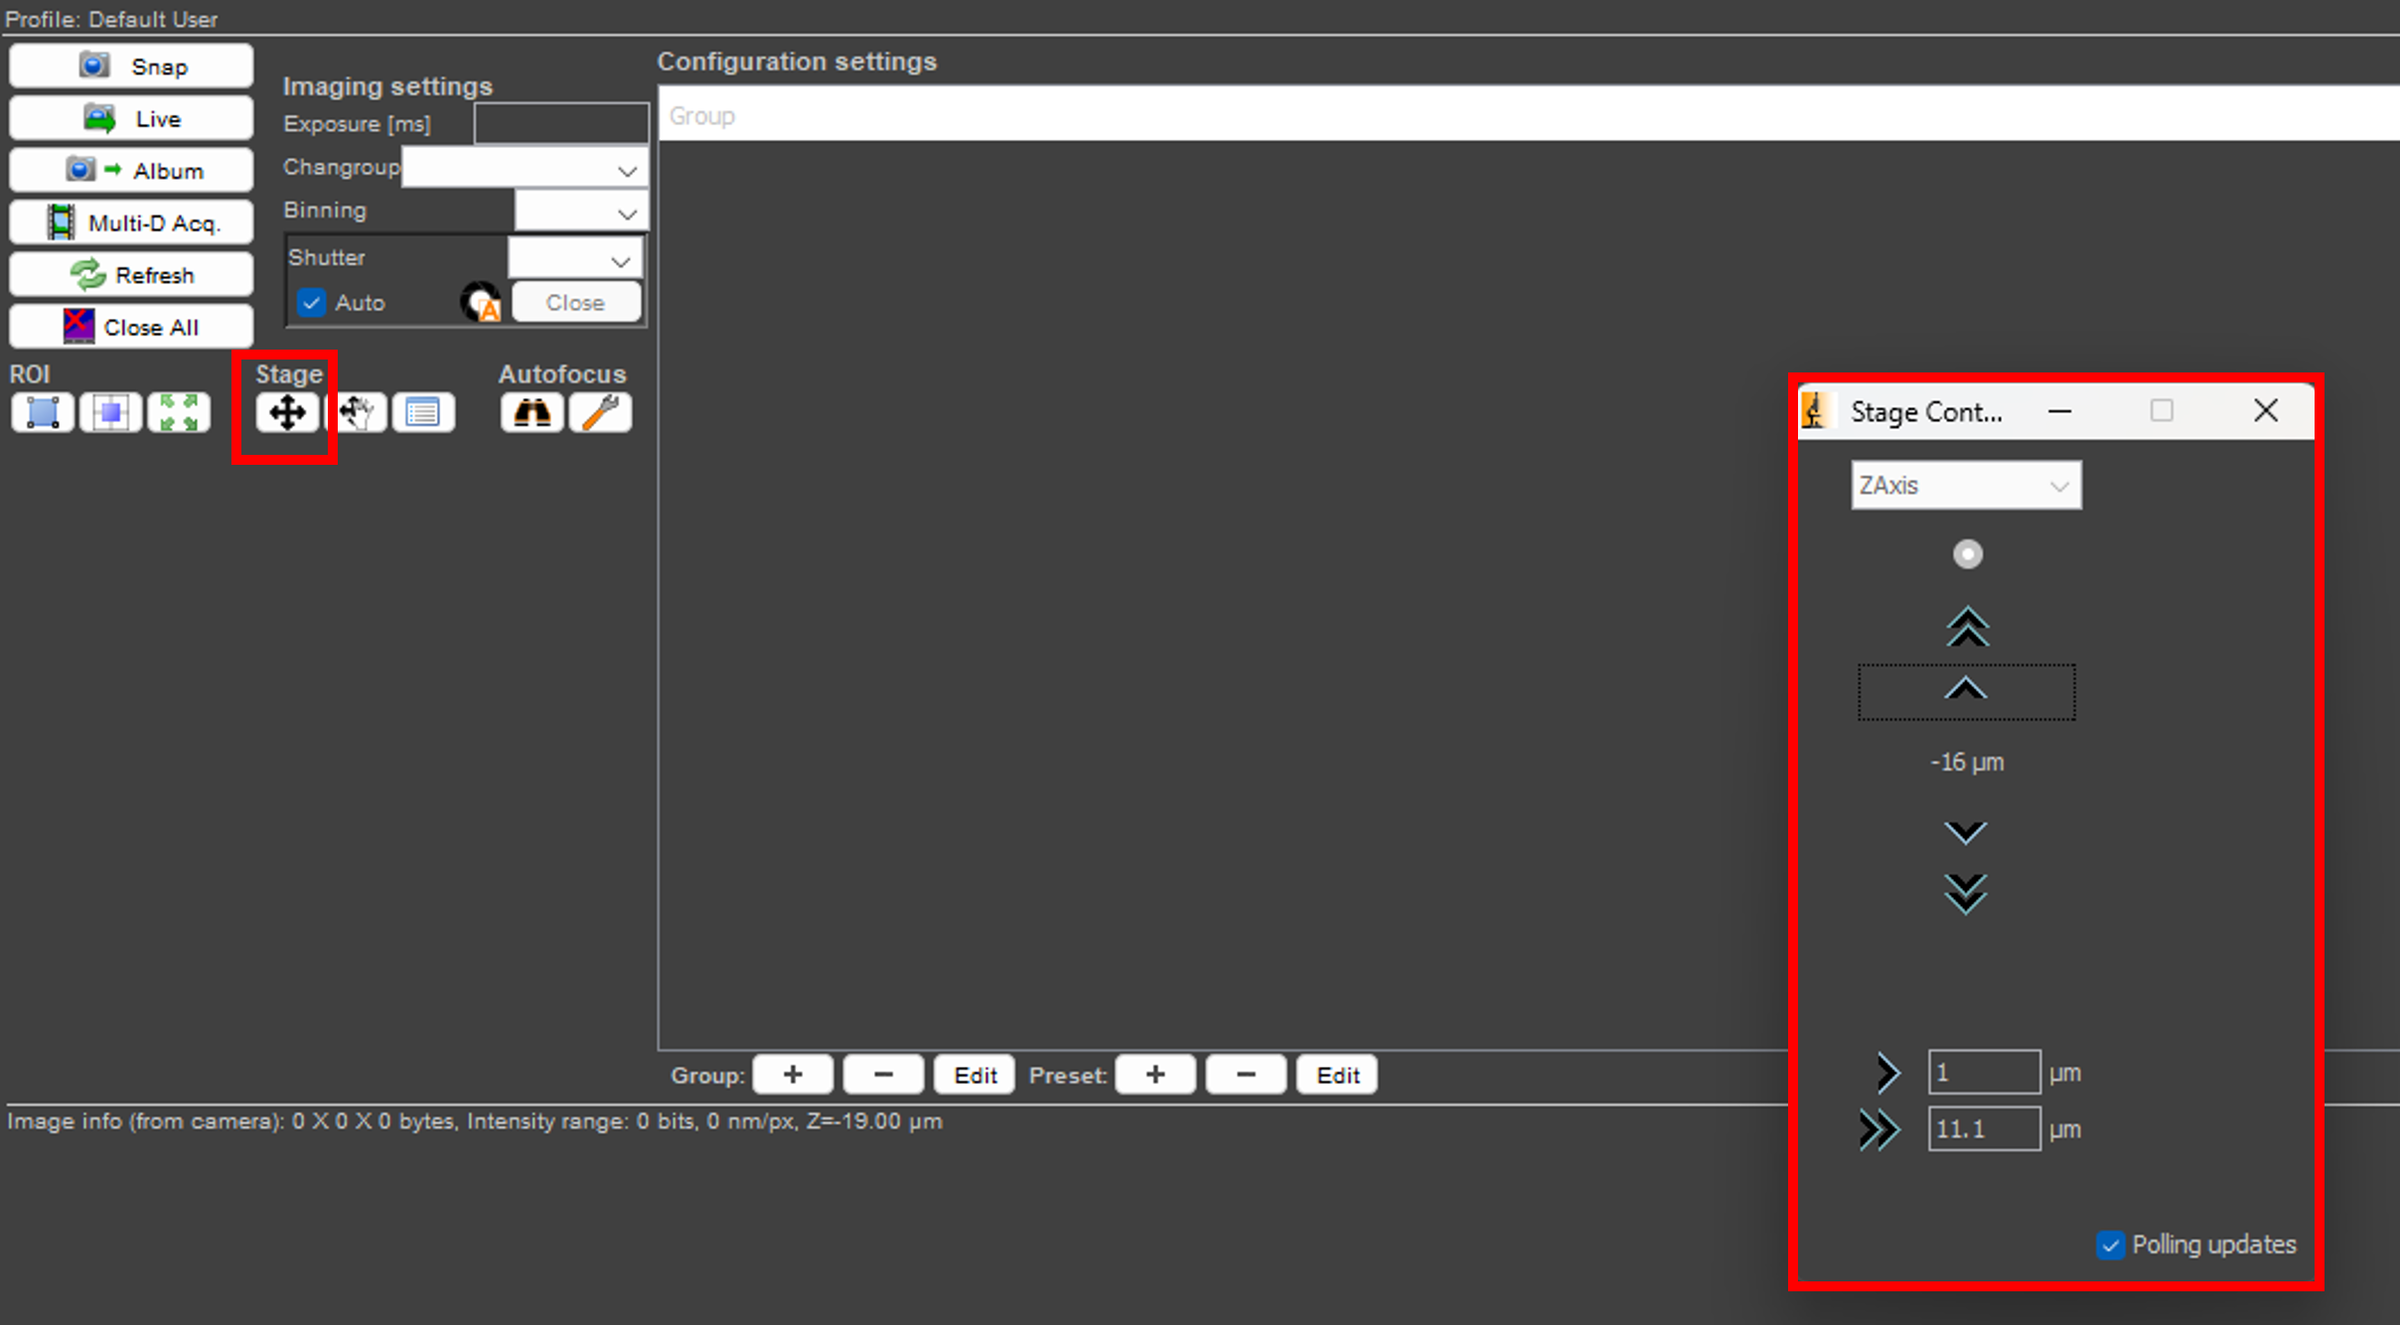Add a new configuration Group with plus

click(x=793, y=1075)
